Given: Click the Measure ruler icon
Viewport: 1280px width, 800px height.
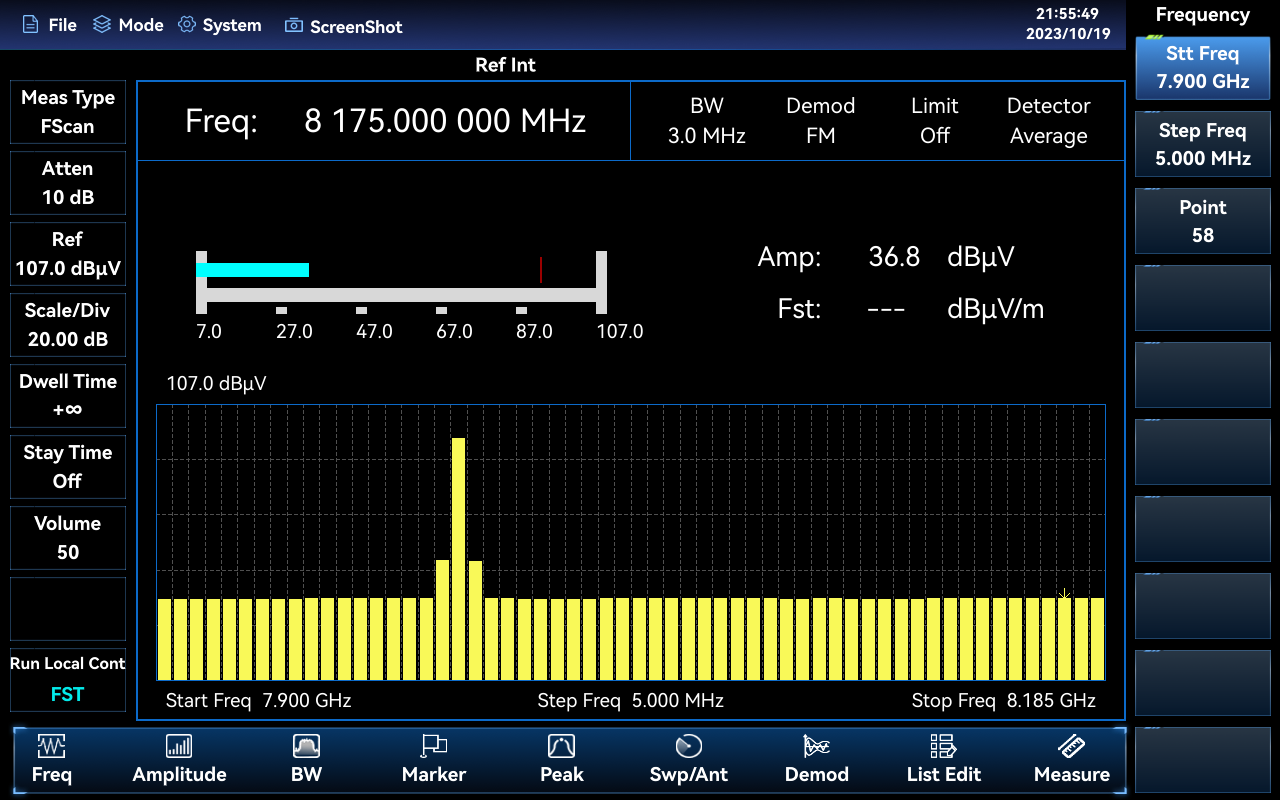Looking at the screenshot, I should click(x=1071, y=746).
